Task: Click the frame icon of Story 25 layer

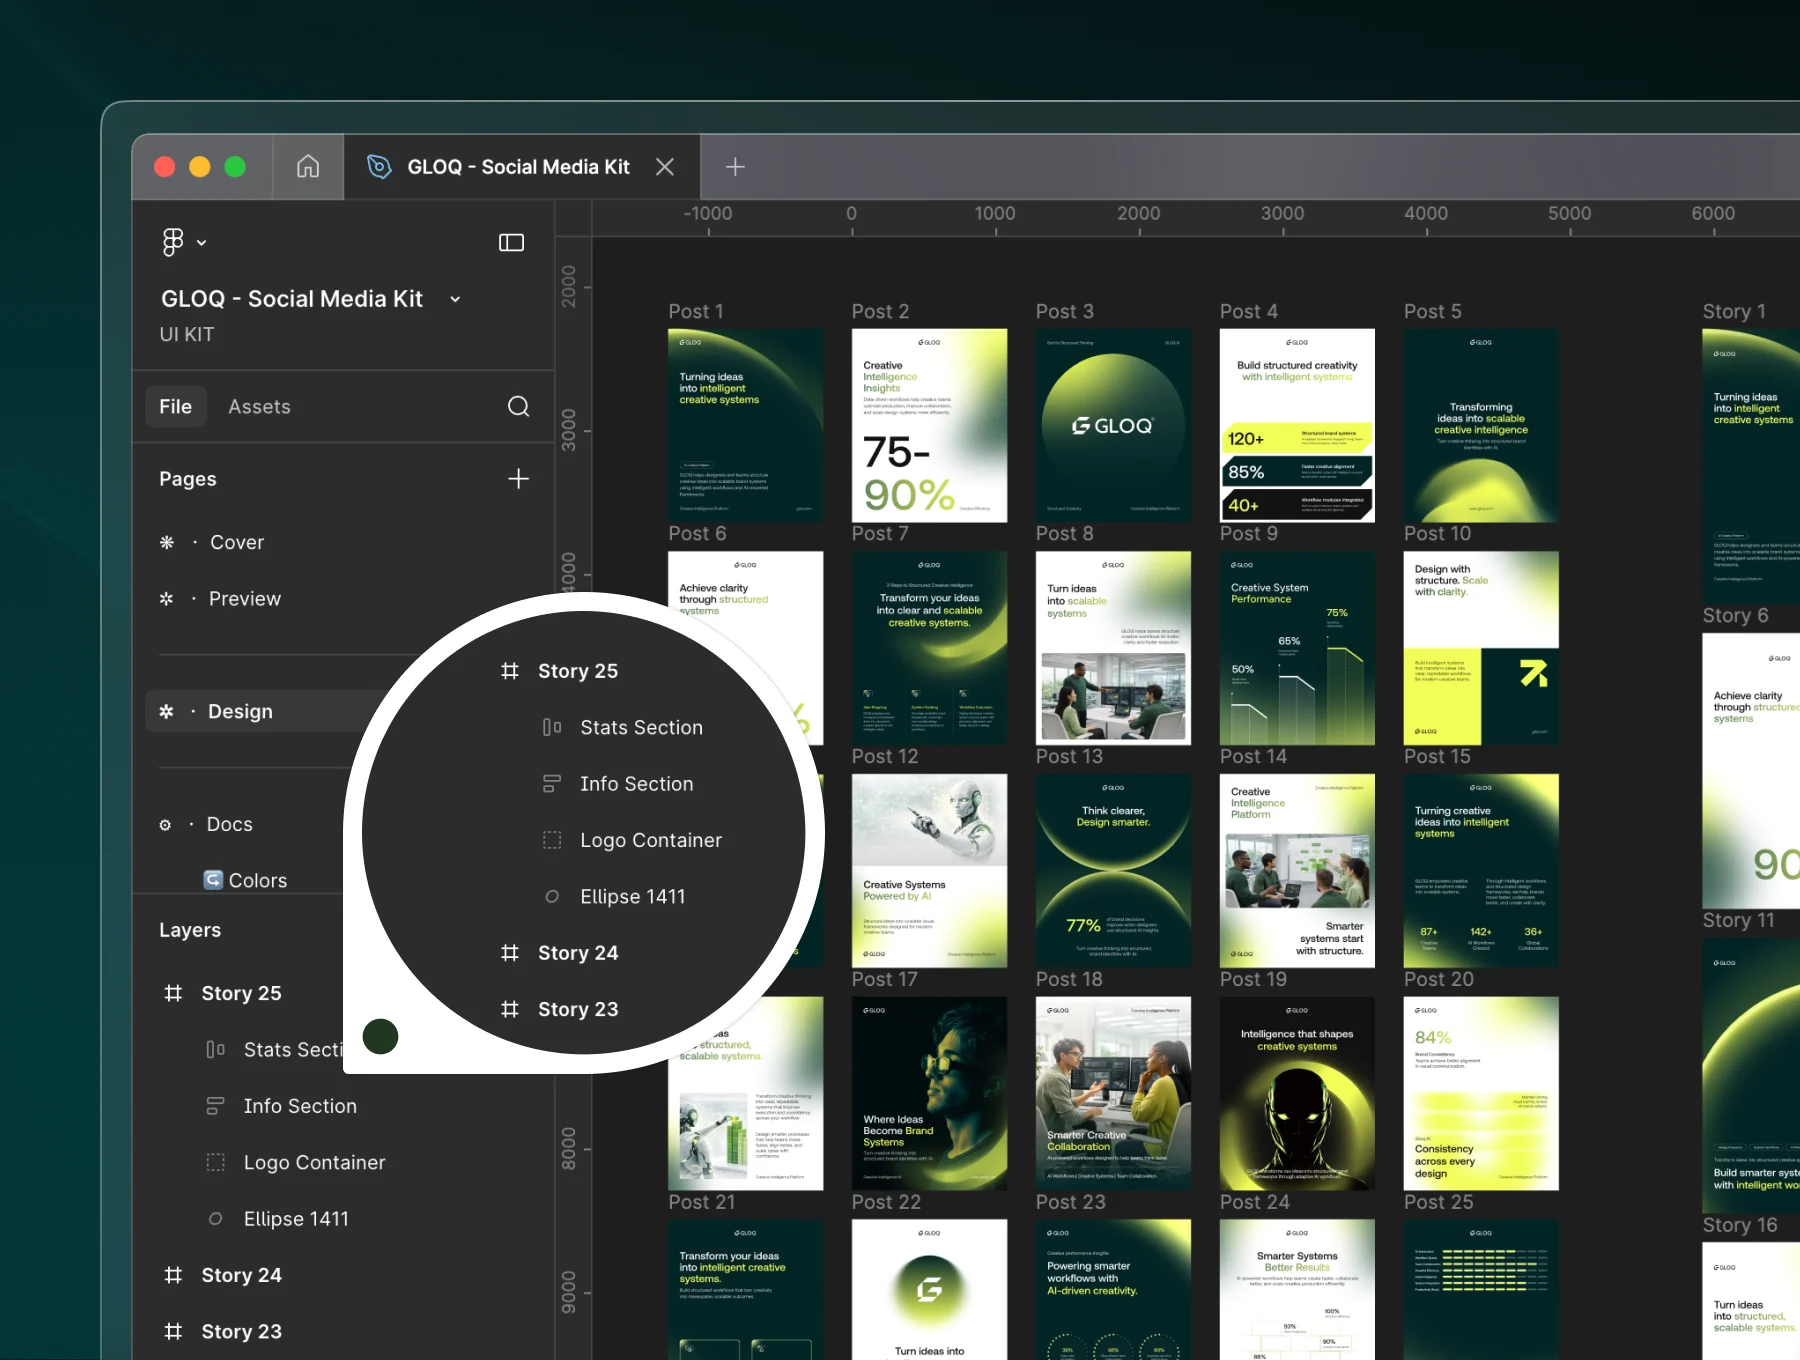Action: [x=173, y=993]
